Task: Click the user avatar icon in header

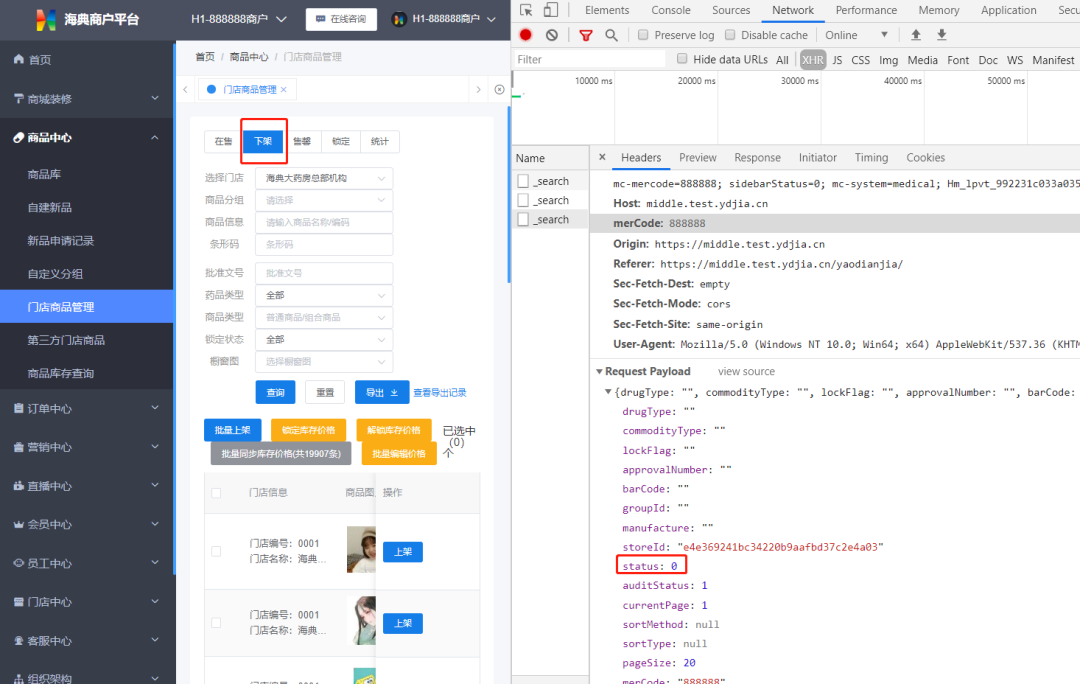Action: [x=399, y=19]
